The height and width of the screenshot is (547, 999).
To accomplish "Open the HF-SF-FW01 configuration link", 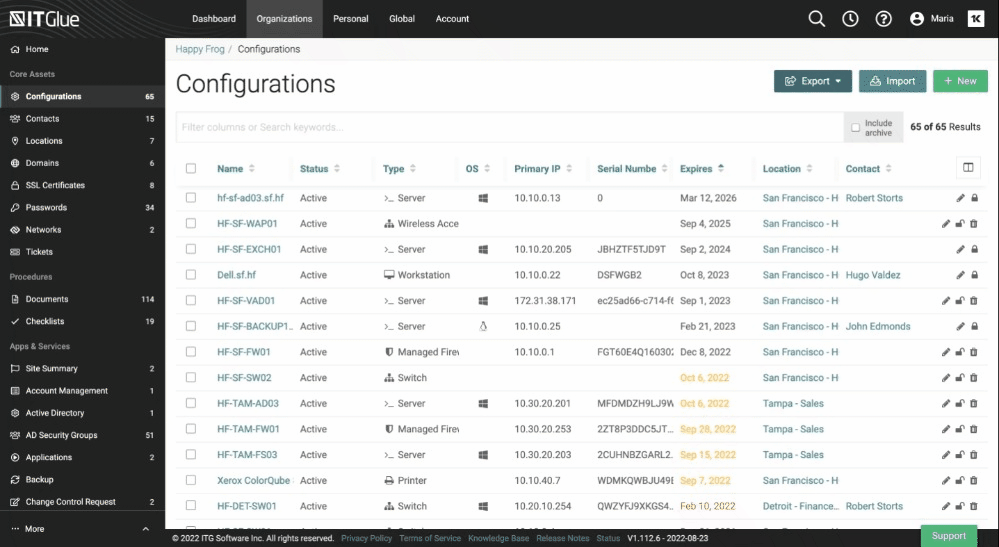I will (244, 352).
